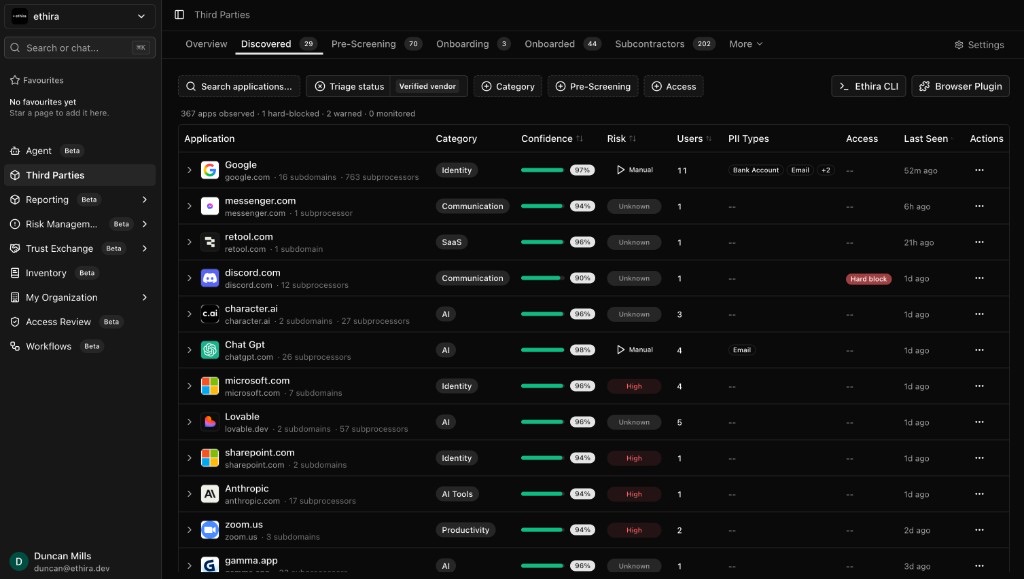Add an Access filter
Viewport: 1024px width, 579px height.
673,86
